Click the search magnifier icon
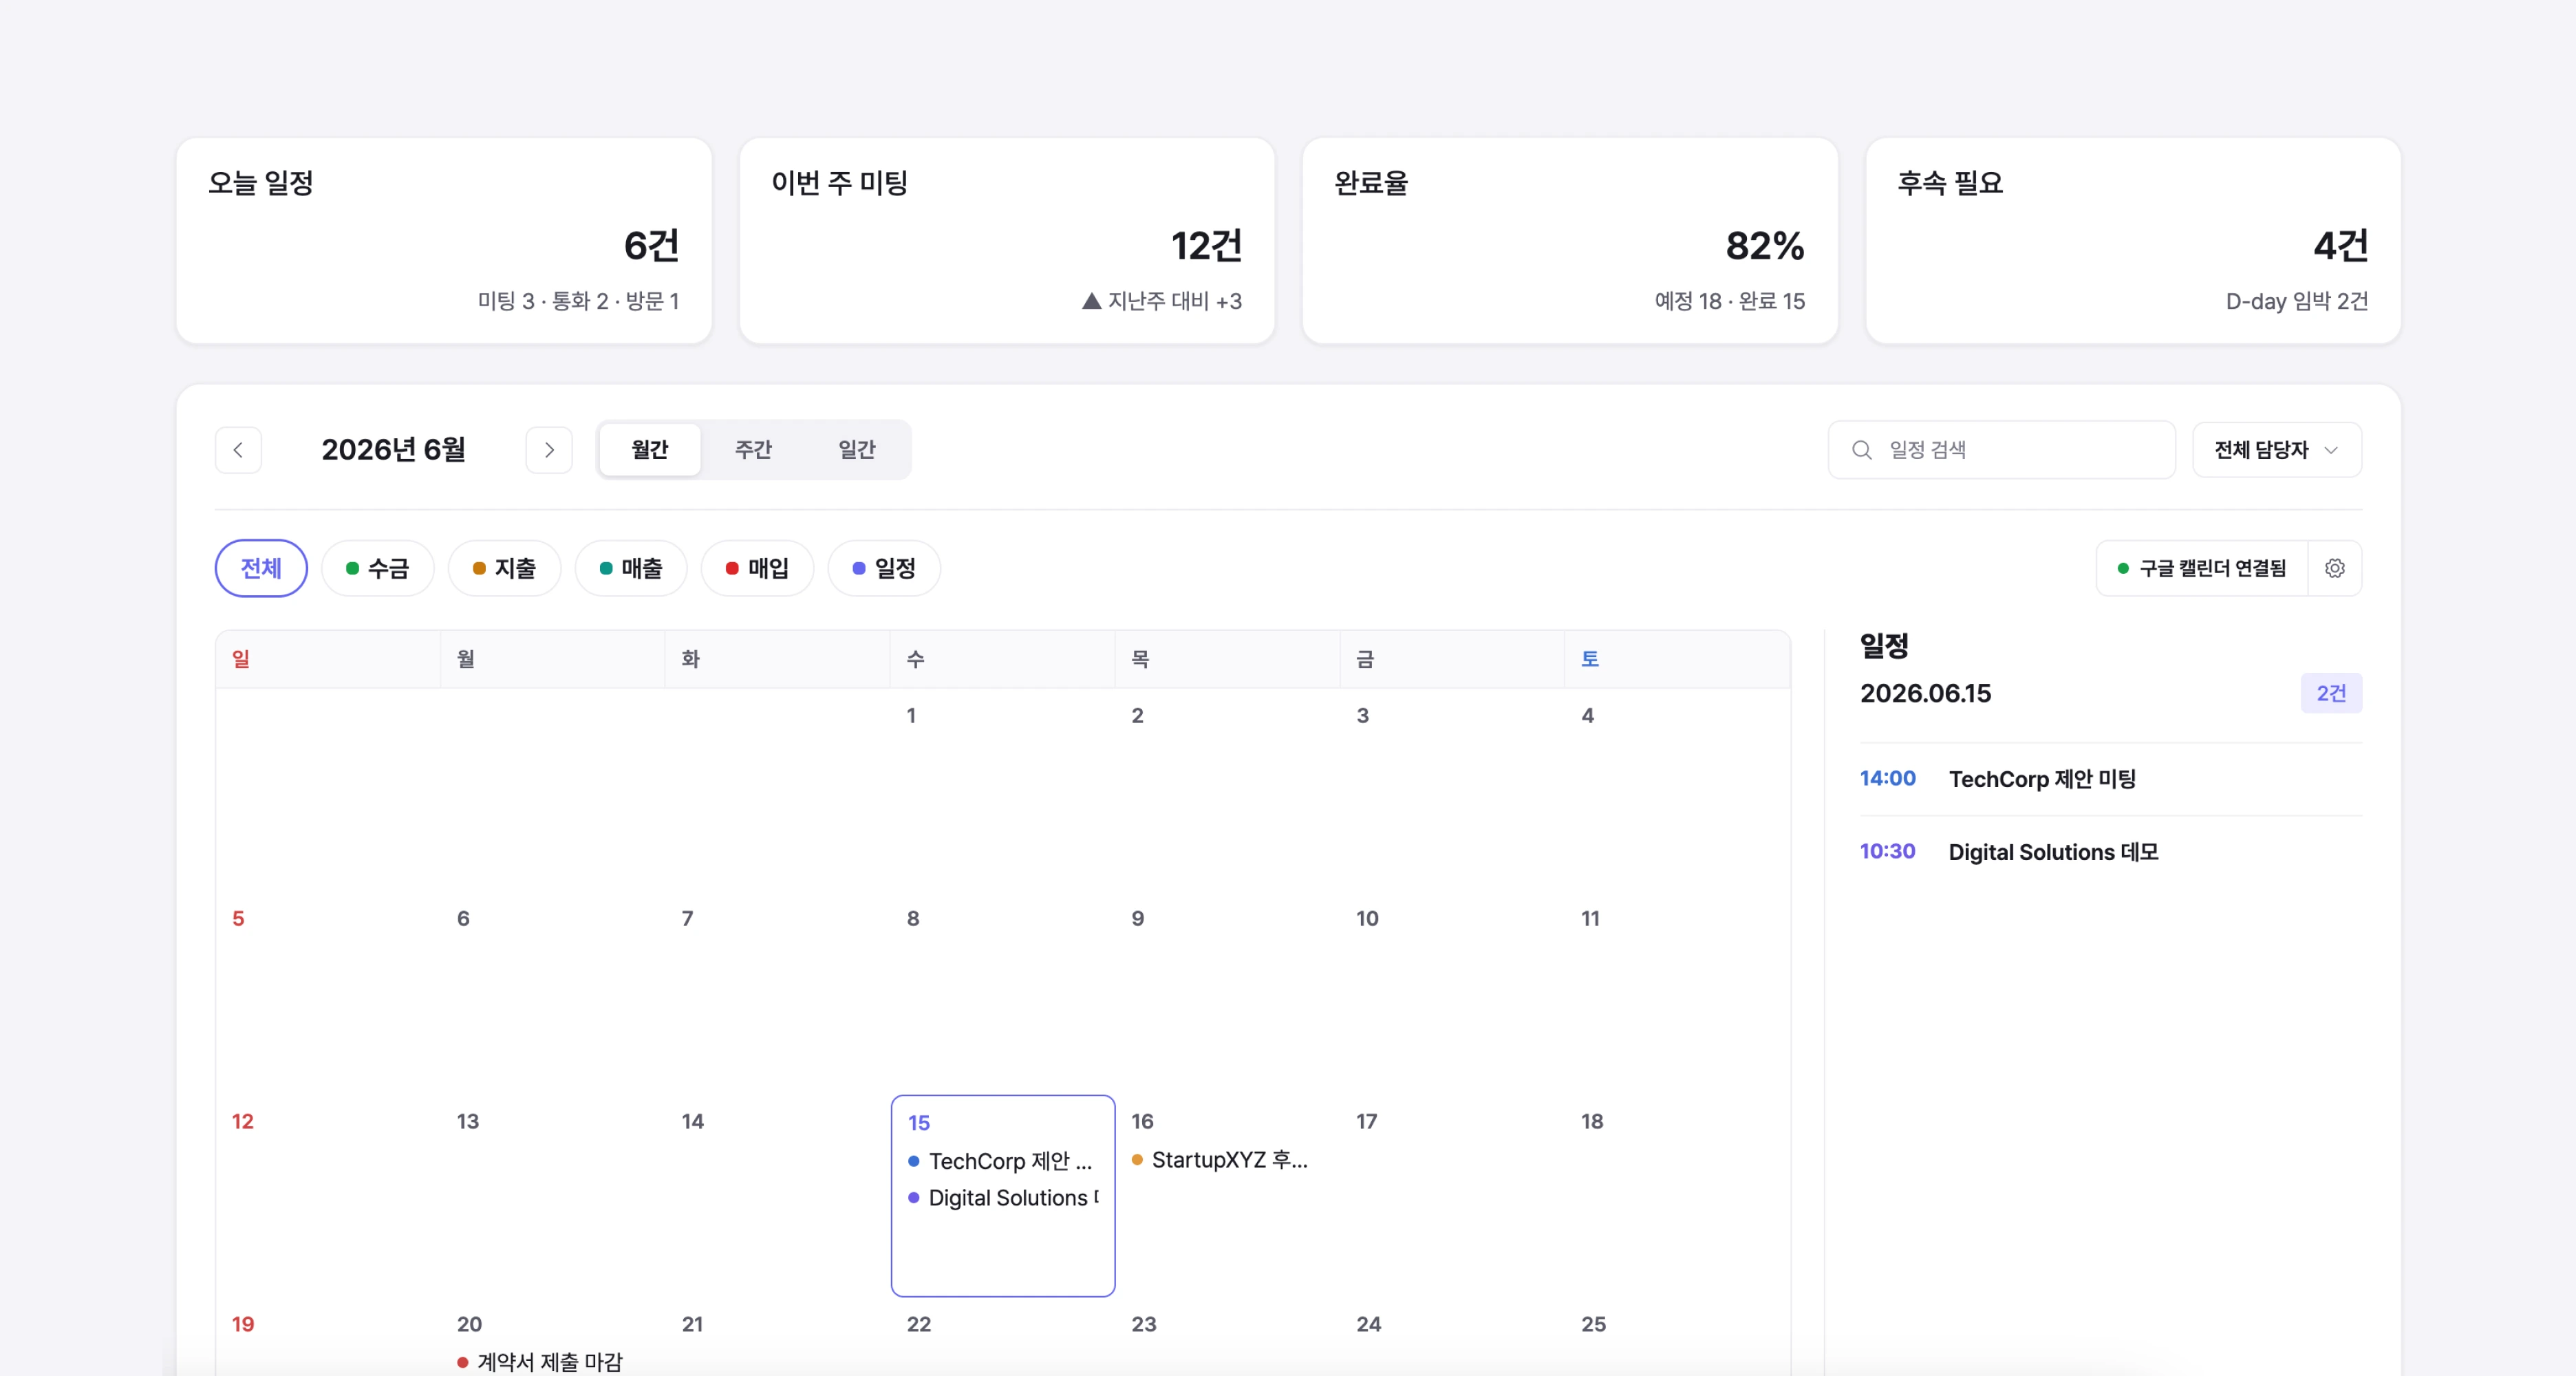 click(x=1861, y=450)
